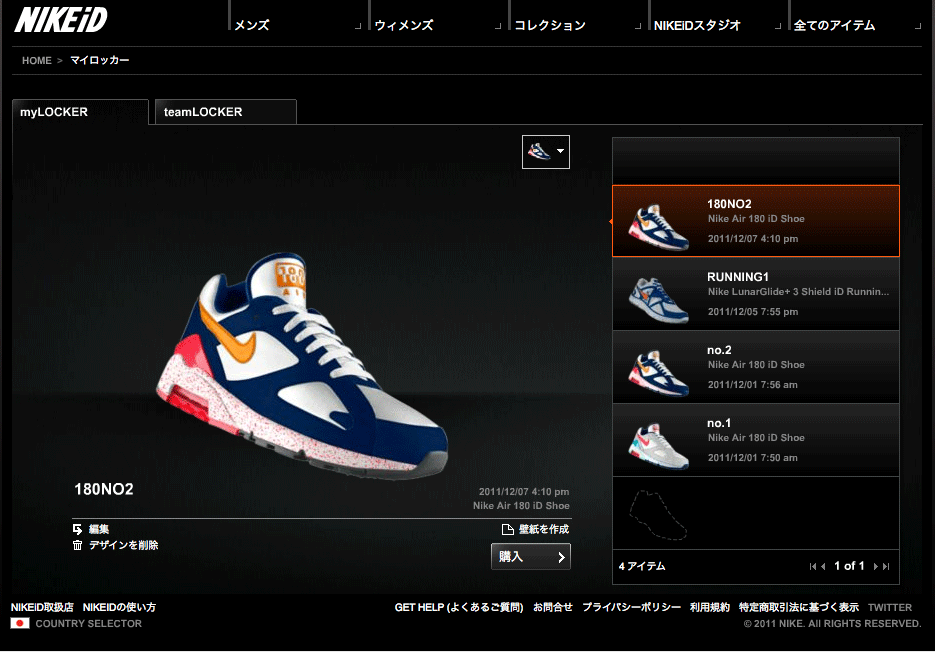Click the 1 of 1 page indicator
The height and width of the screenshot is (652, 935).
point(849,566)
